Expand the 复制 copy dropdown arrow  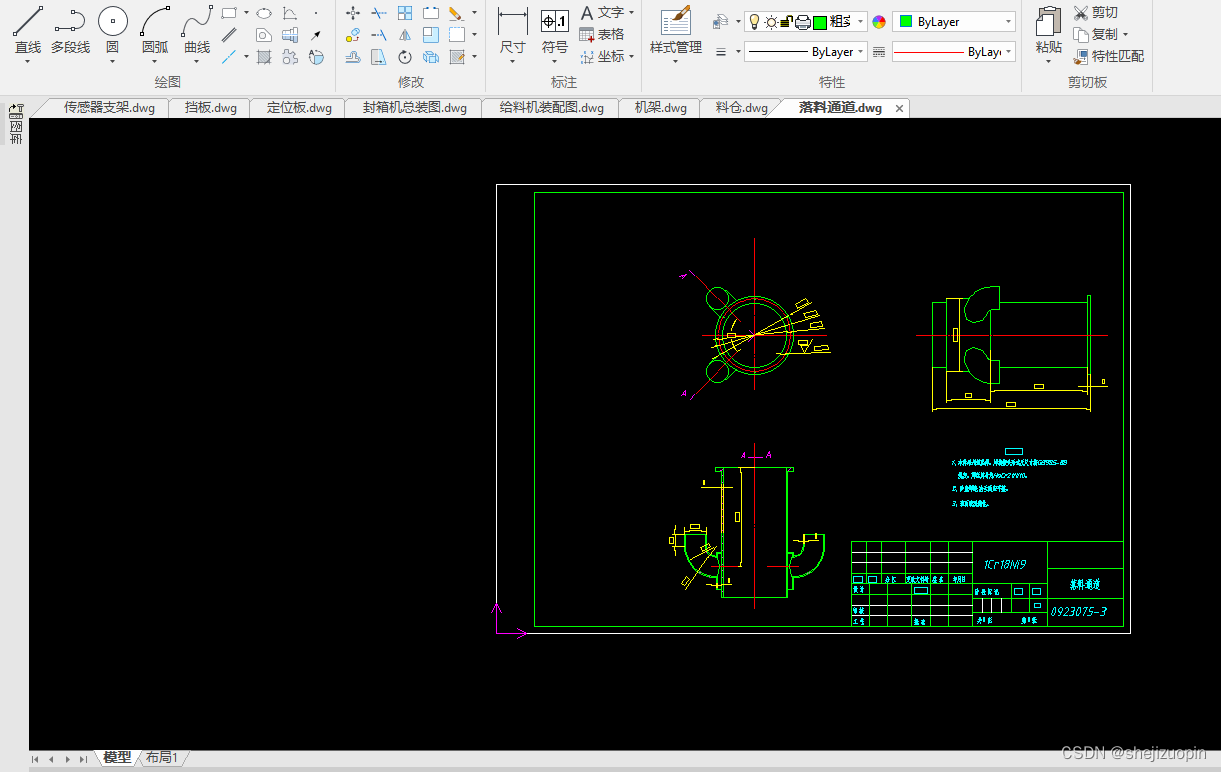pyautogui.click(x=1125, y=35)
